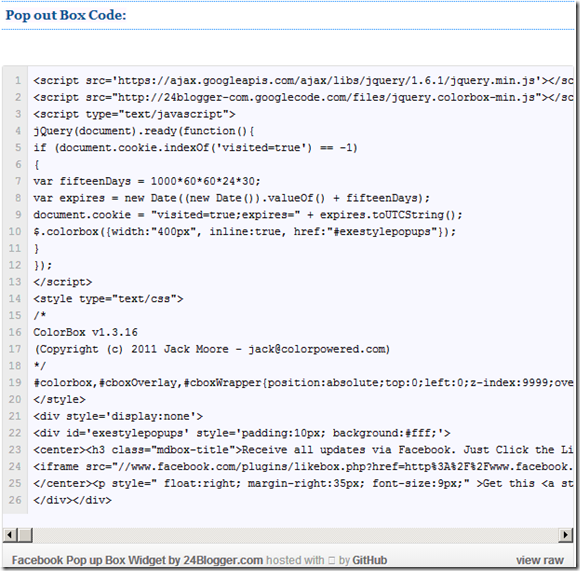Click line number 5 in the gutter

pos(18,148)
